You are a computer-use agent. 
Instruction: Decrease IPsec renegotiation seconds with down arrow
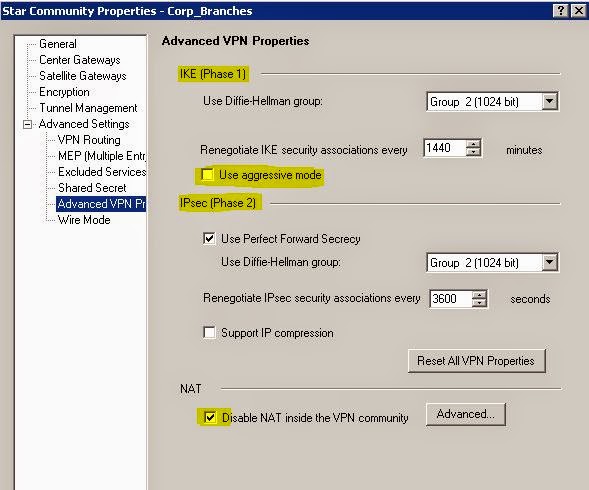tap(479, 303)
